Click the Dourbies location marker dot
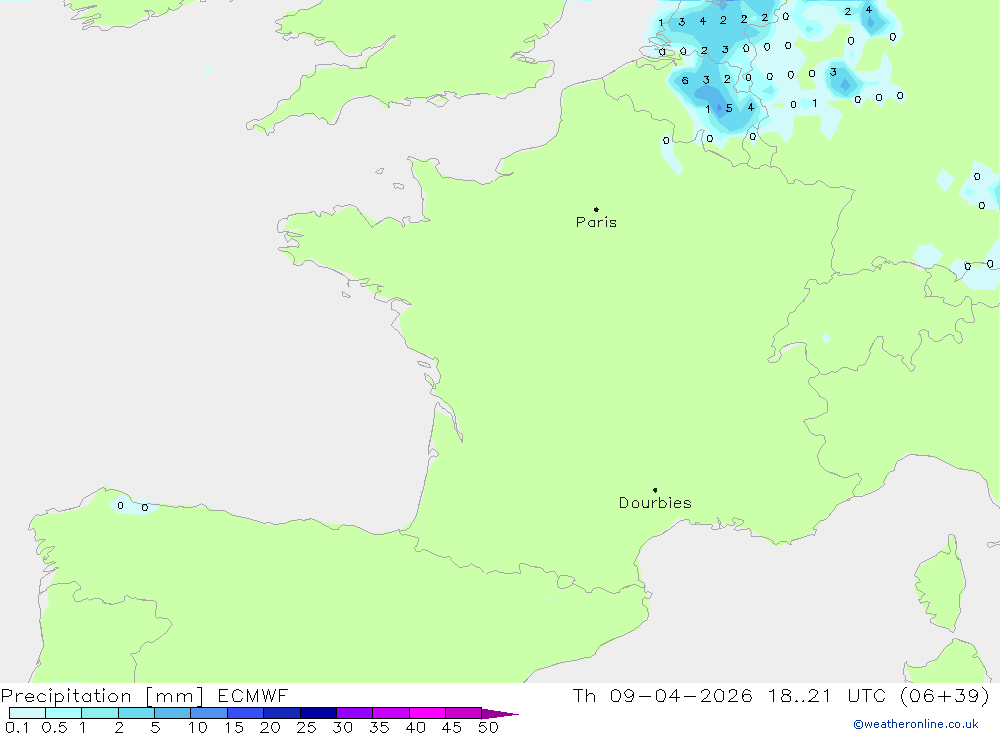Screen dimensions: 1000x733 pyautogui.click(x=655, y=490)
